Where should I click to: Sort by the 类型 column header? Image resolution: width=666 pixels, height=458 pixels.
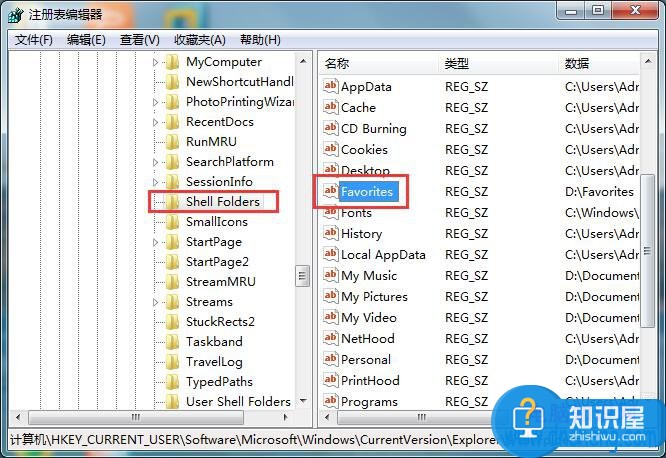[456, 63]
